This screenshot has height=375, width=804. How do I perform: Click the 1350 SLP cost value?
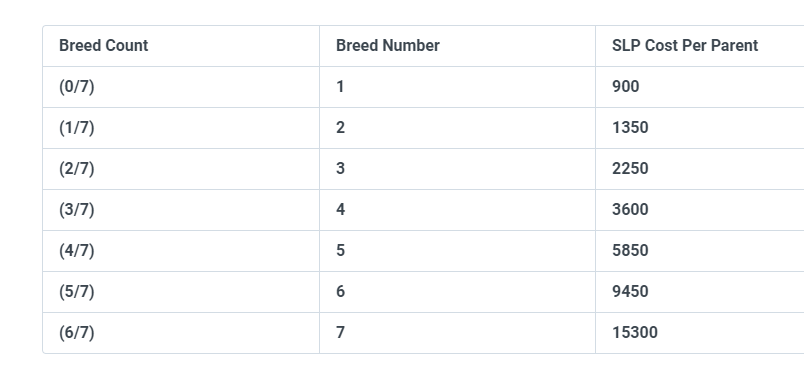pos(630,128)
